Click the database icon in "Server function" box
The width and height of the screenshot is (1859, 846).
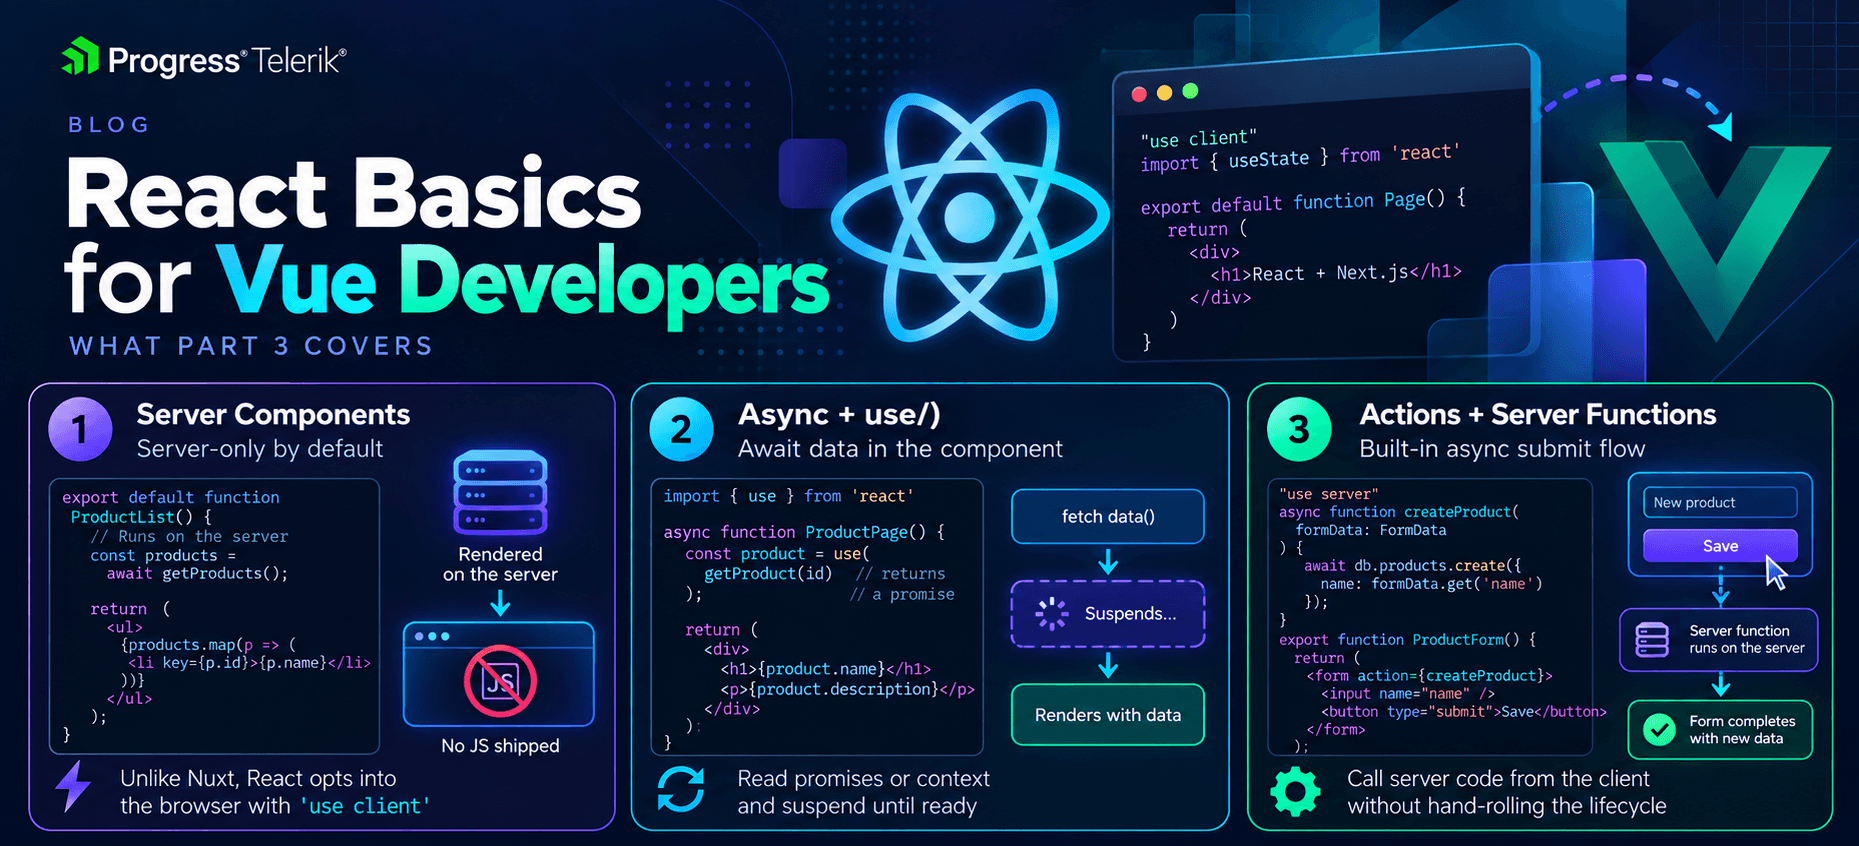1652,639
